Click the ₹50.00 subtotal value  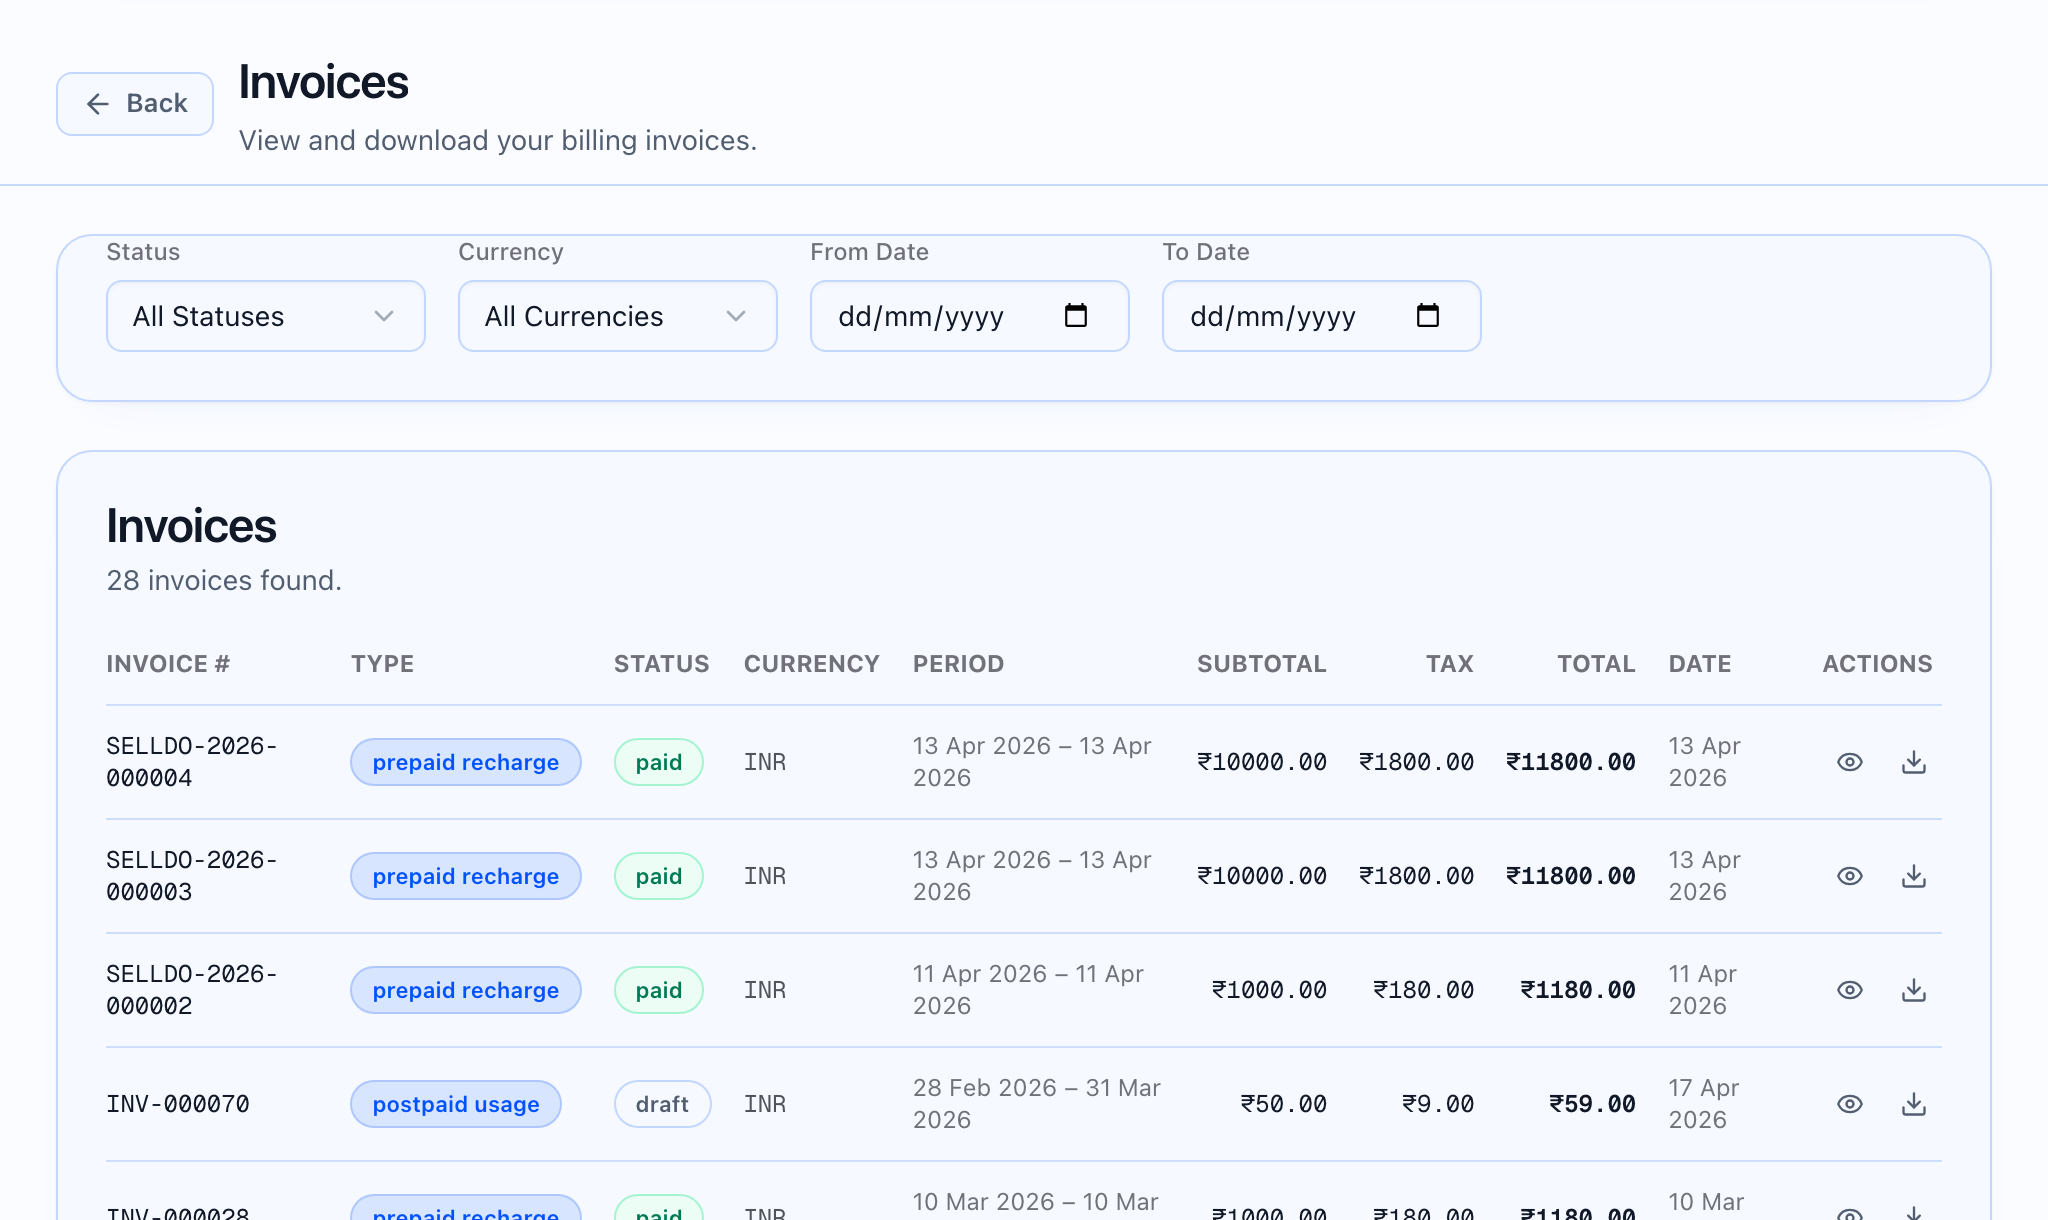tap(1284, 1104)
